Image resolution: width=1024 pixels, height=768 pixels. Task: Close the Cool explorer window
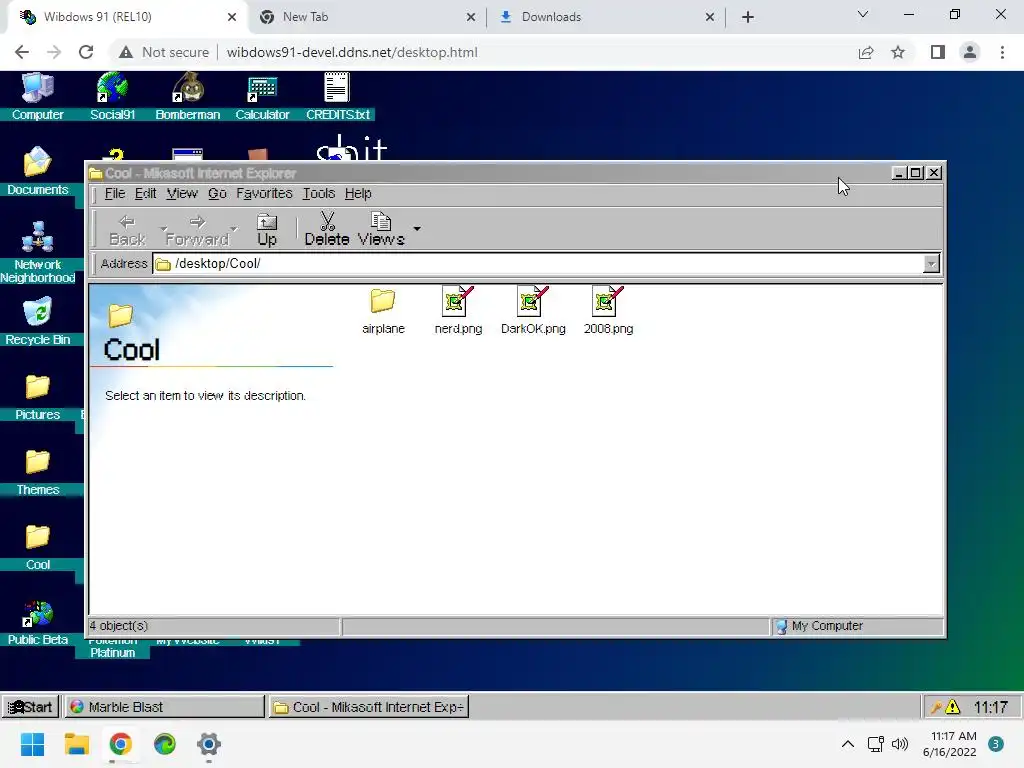coord(934,172)
